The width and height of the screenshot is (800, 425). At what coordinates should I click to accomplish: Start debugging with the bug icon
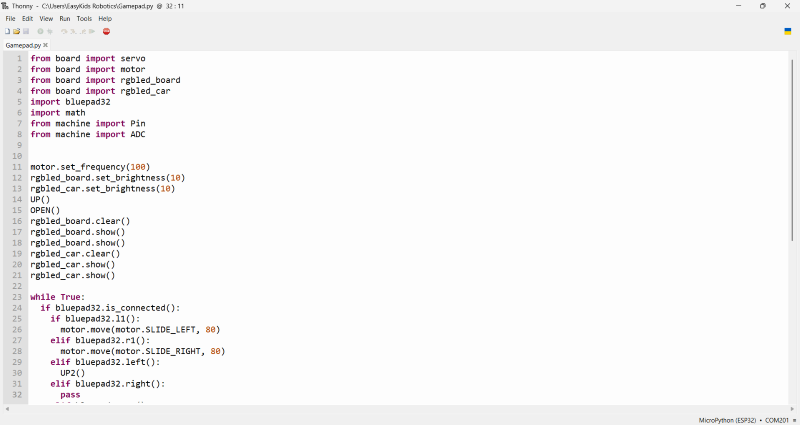coord(50,31)
